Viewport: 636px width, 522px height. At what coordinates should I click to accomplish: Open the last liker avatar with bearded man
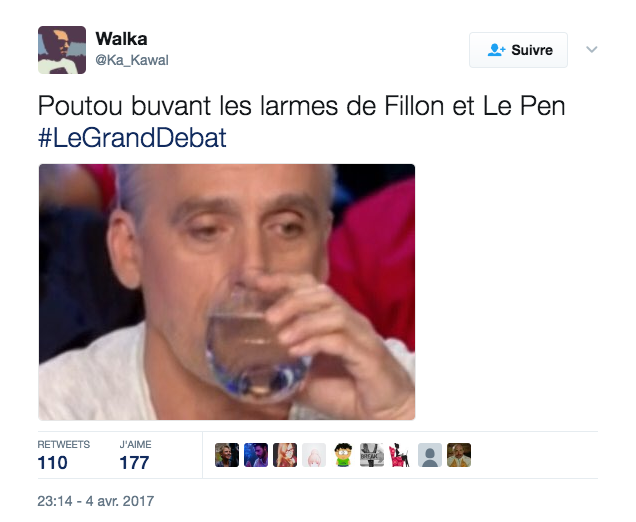pyautogui.click(x=459, y=455)
